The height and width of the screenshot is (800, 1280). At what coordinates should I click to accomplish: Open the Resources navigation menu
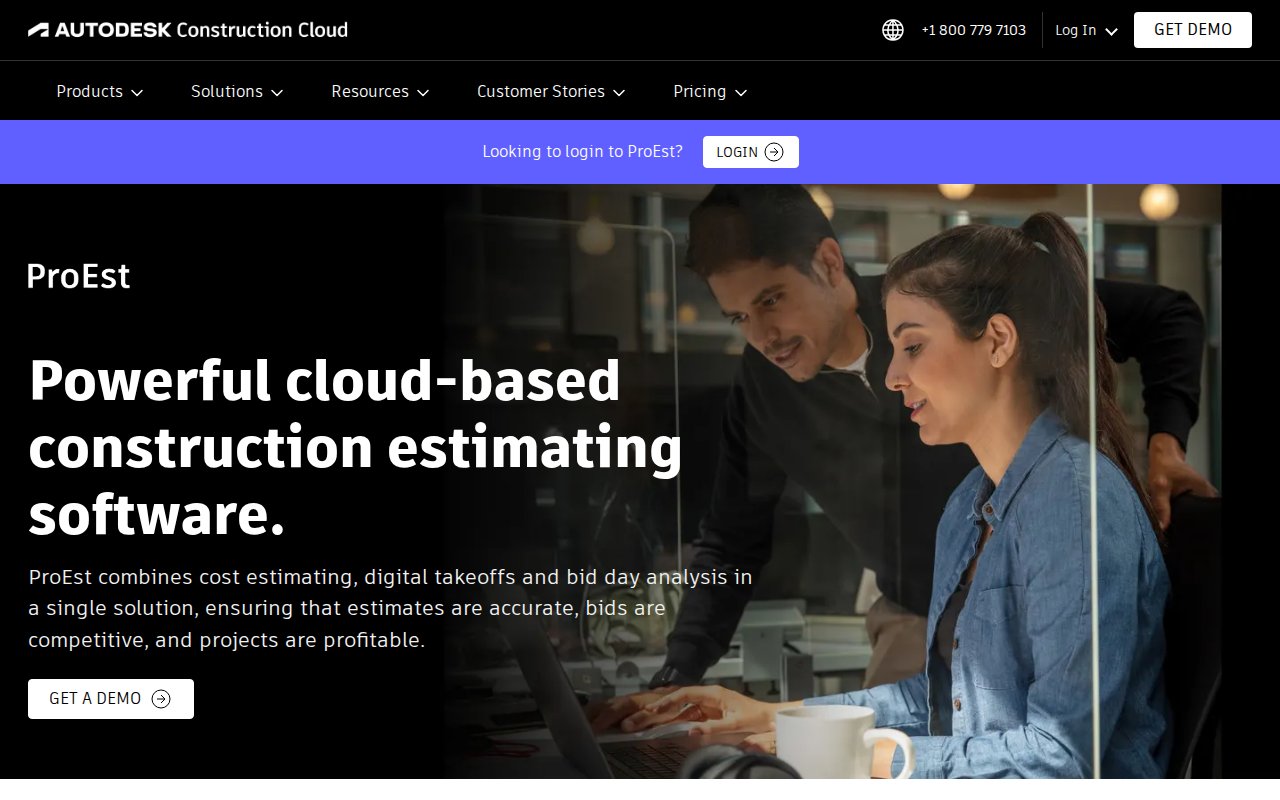370,91
